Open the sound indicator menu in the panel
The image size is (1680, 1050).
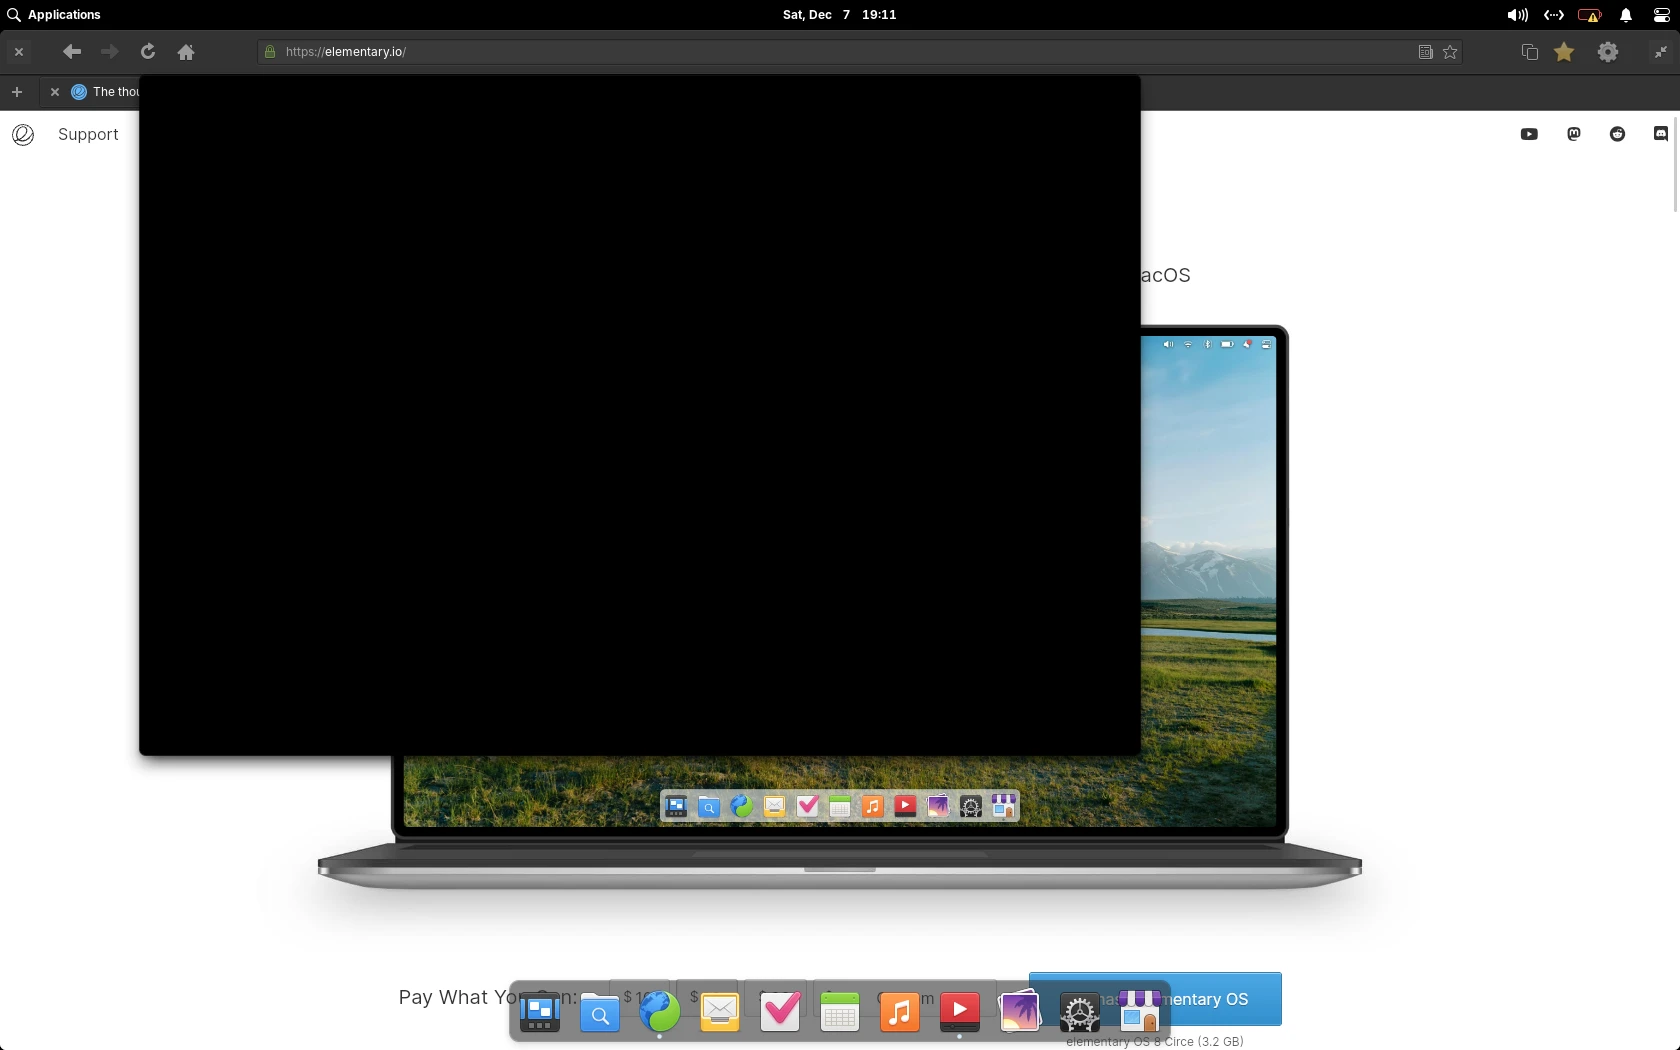[1517, 15]
